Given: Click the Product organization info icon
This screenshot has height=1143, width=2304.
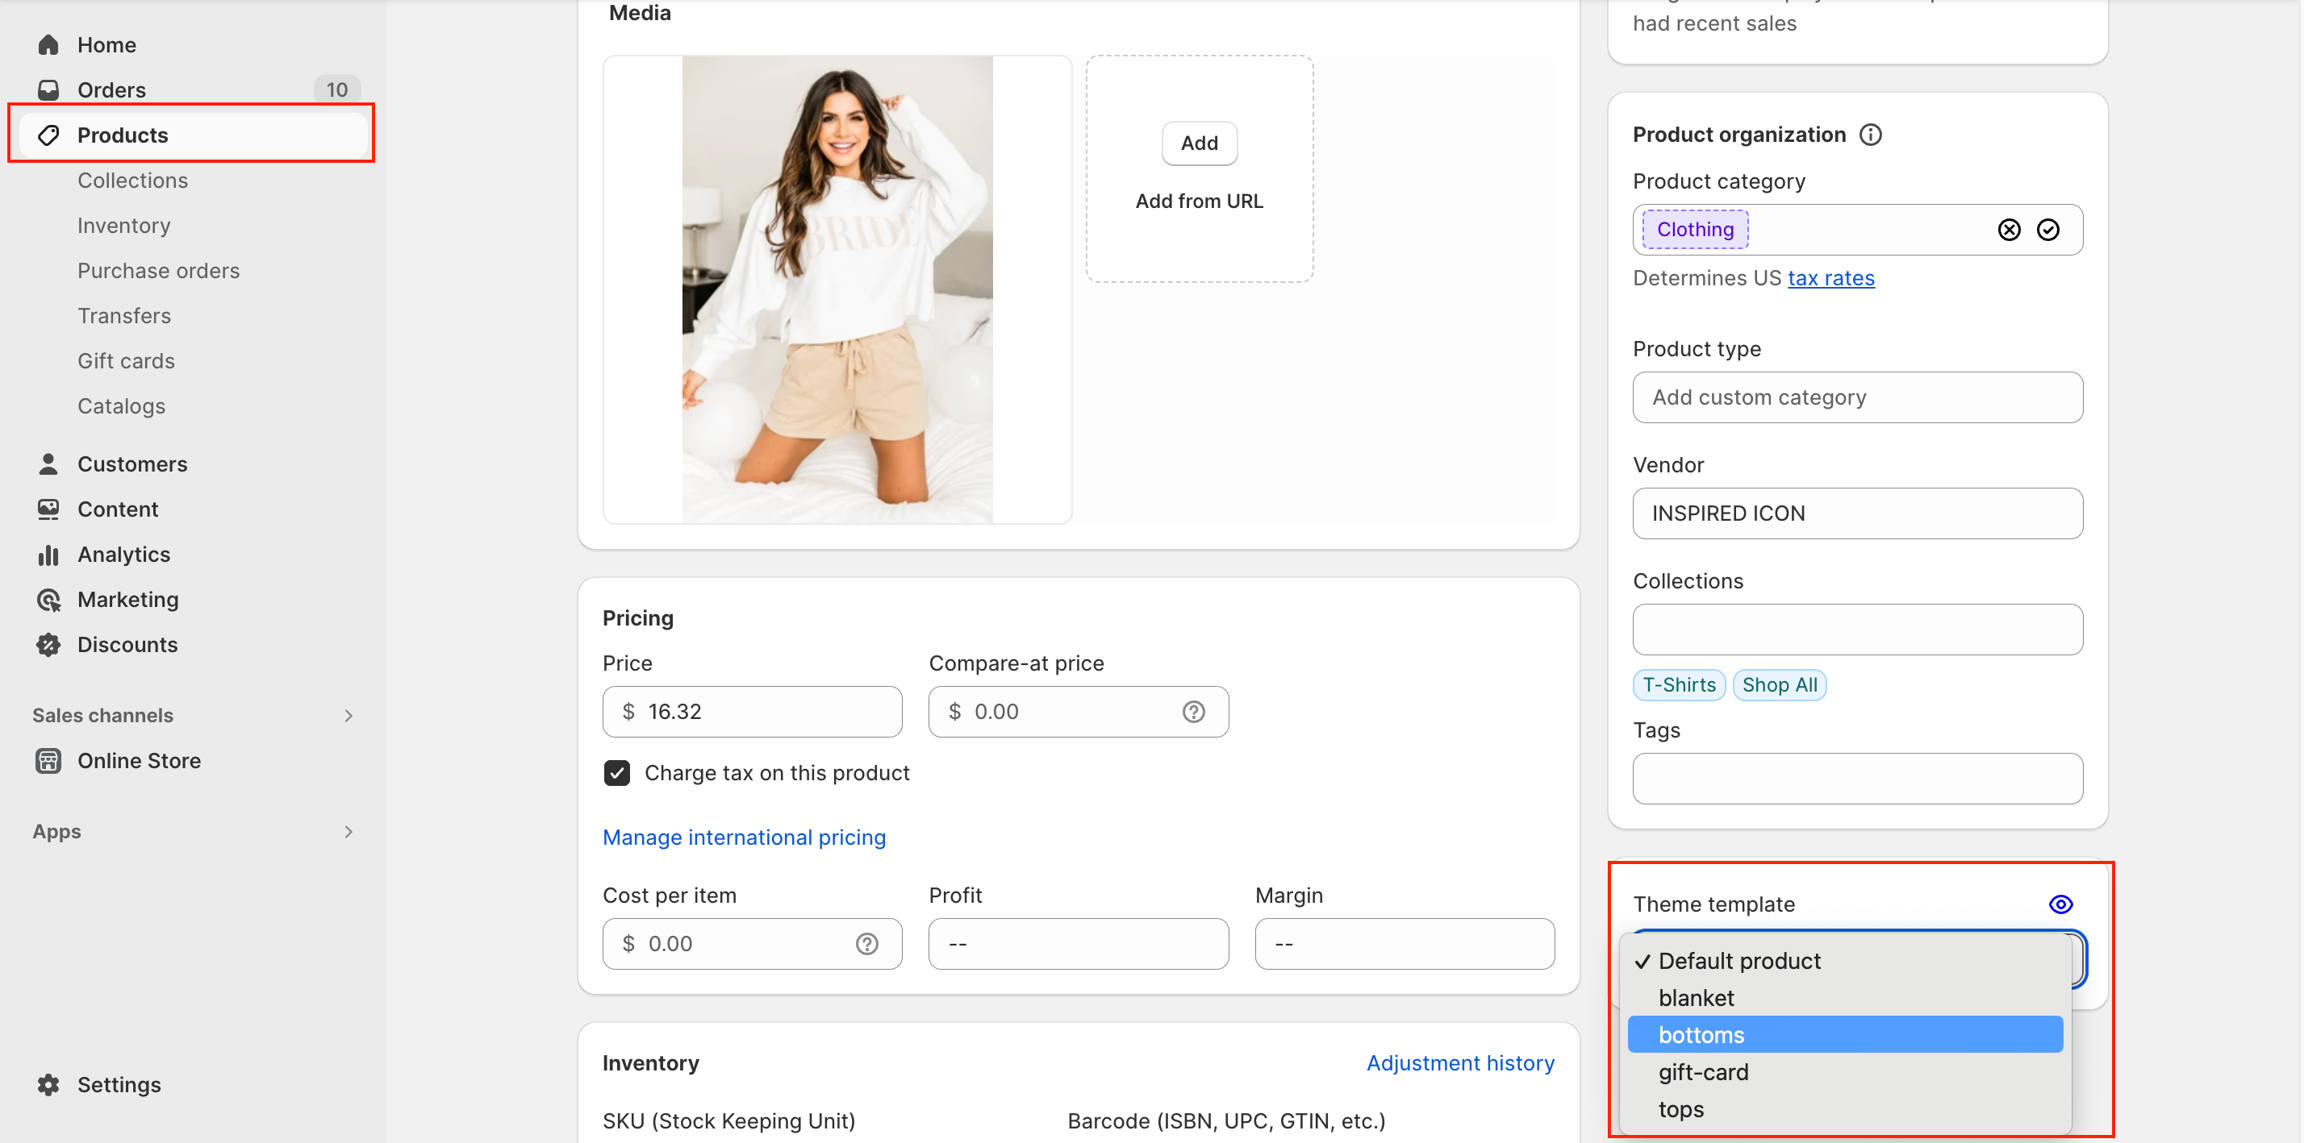Looking at the screenshot, I should tap(1871, 135).
